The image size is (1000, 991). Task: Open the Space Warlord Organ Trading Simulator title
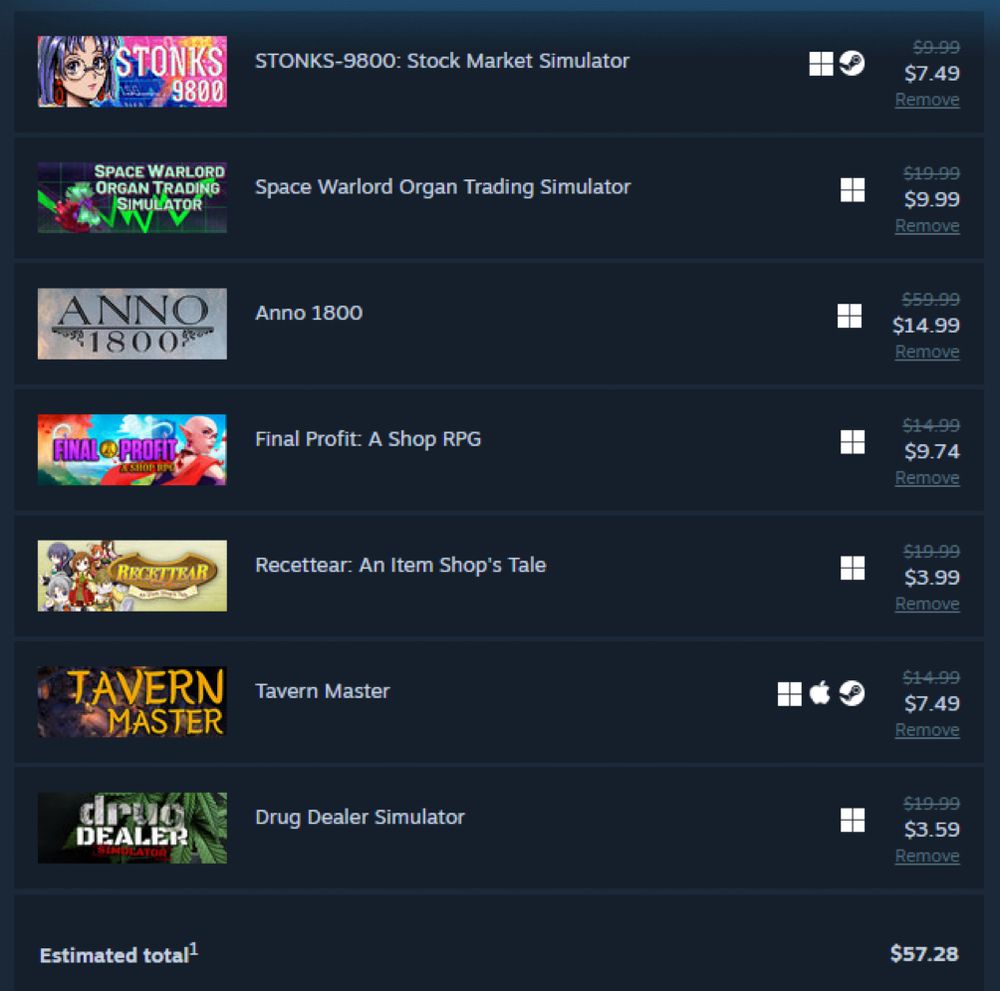click(443, 187)
